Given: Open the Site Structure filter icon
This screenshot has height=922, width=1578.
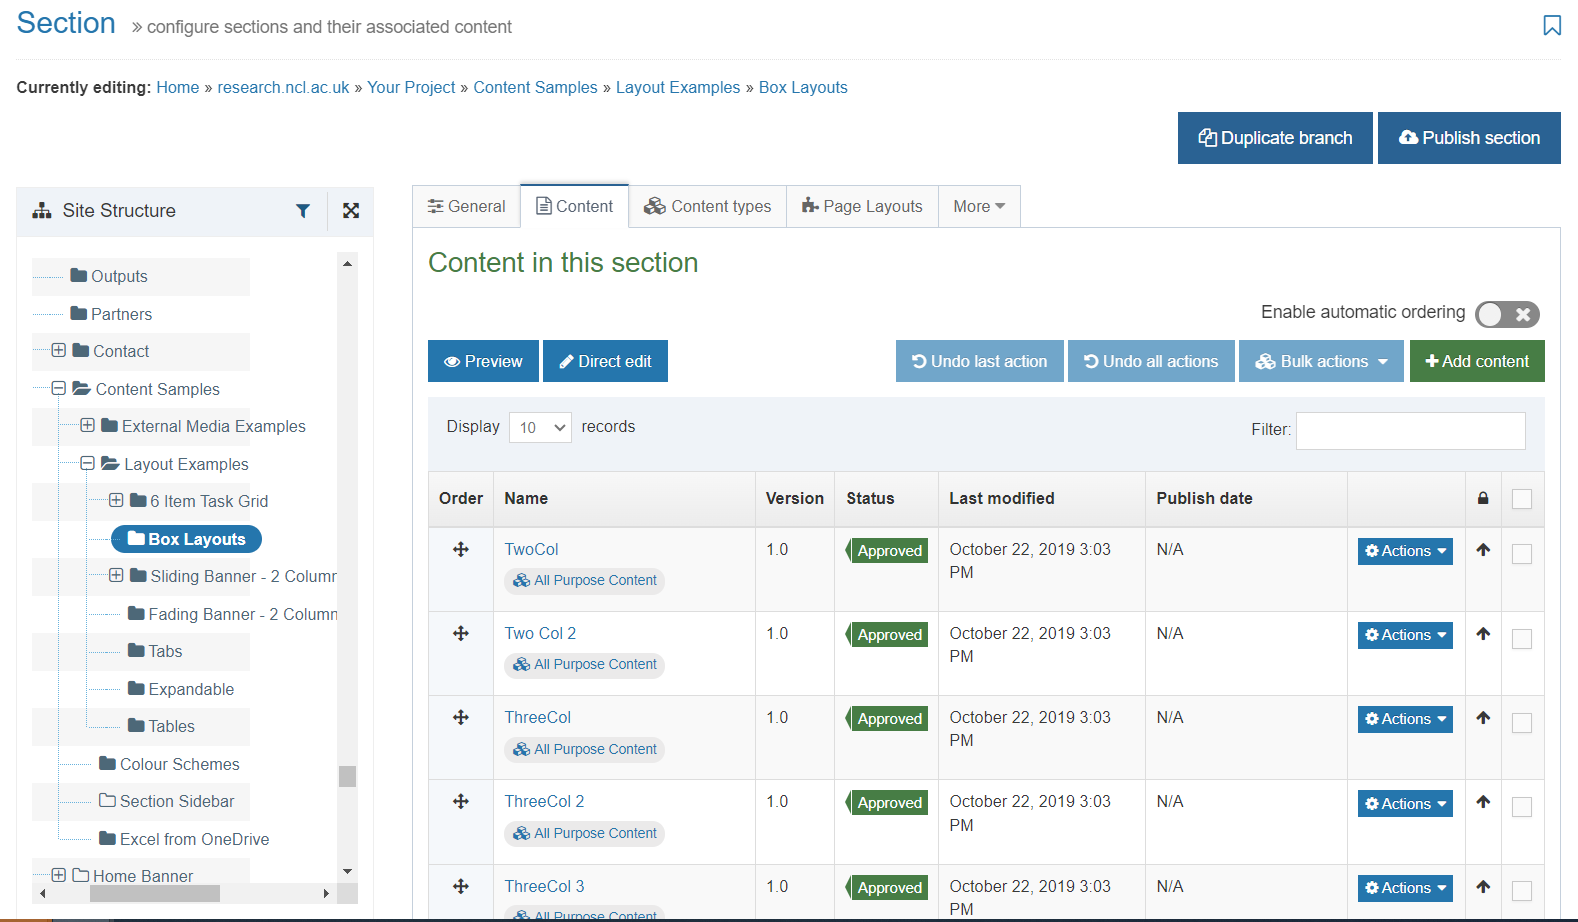Looking at the screenshot, I should 303,211.
